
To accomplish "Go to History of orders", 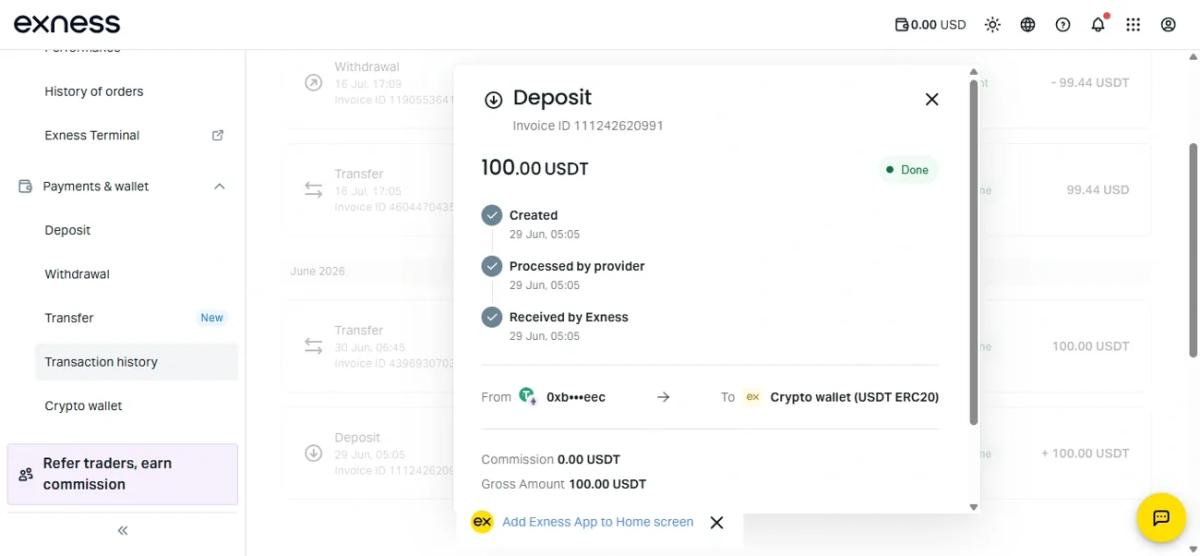I will (x=94, y=91).
